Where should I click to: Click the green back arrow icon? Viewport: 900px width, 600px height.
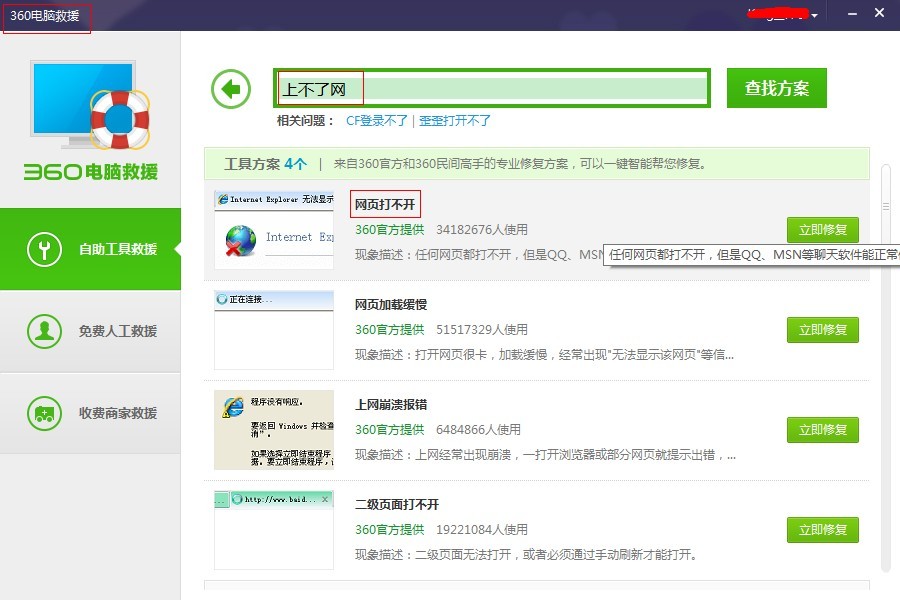click(231, 89)
